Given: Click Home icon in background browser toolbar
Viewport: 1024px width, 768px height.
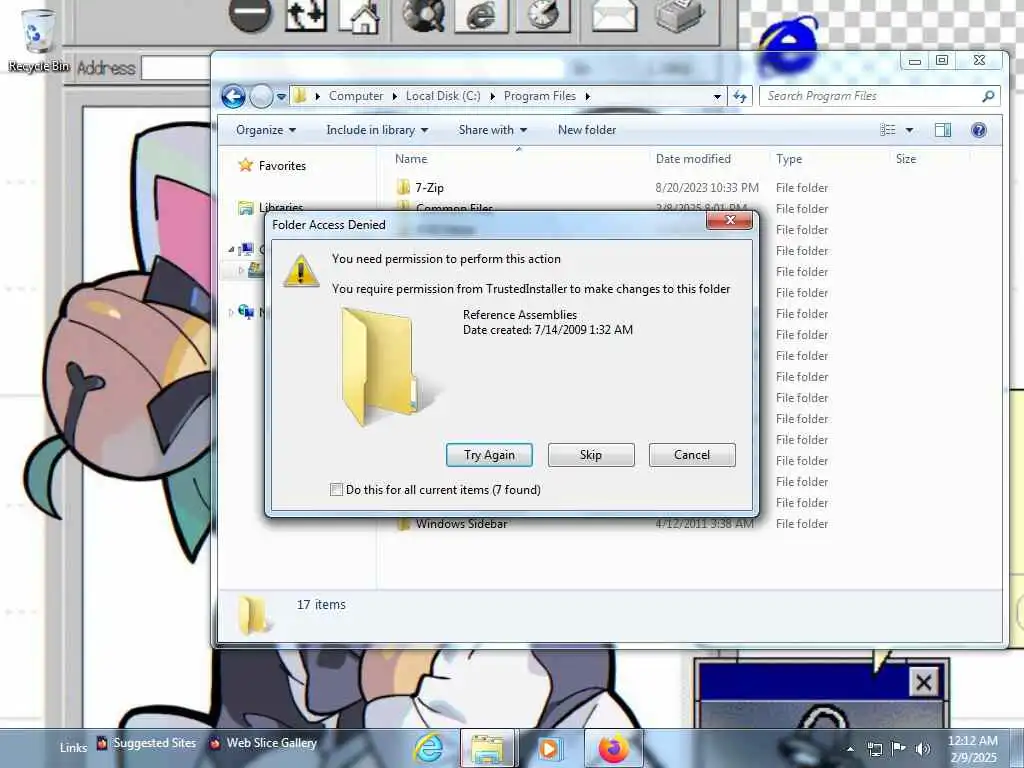Looking at the screenshot, I should point(360,16).
